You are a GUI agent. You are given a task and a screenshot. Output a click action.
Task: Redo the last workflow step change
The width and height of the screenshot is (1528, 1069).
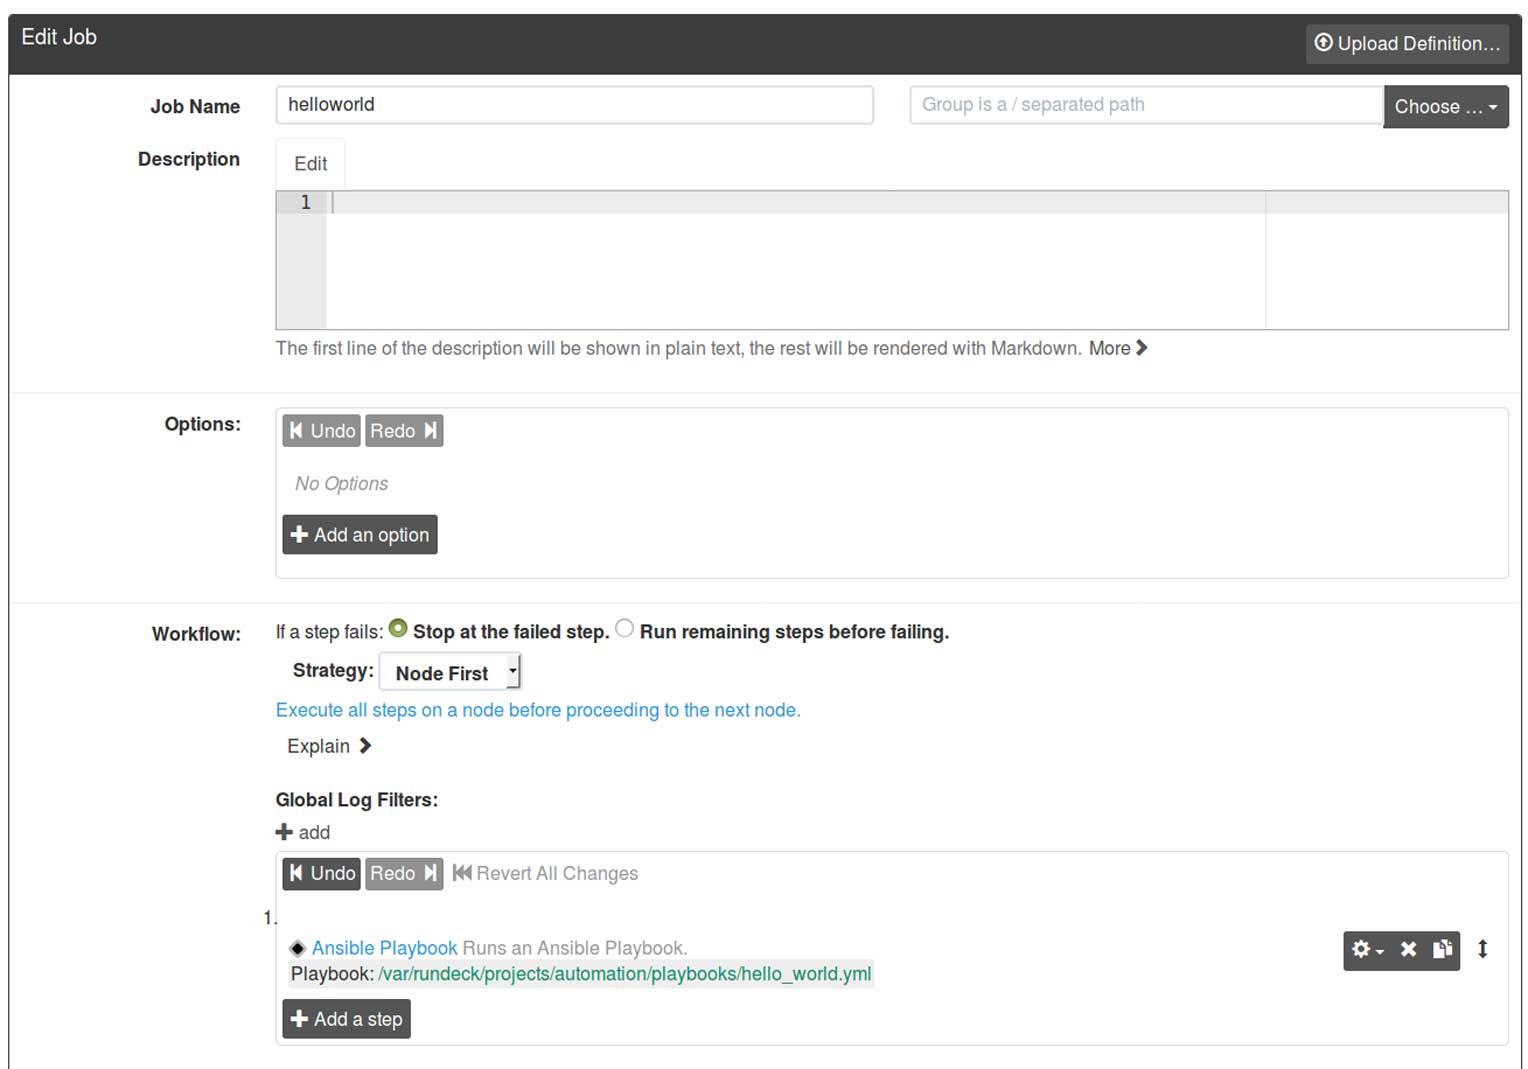404,873
